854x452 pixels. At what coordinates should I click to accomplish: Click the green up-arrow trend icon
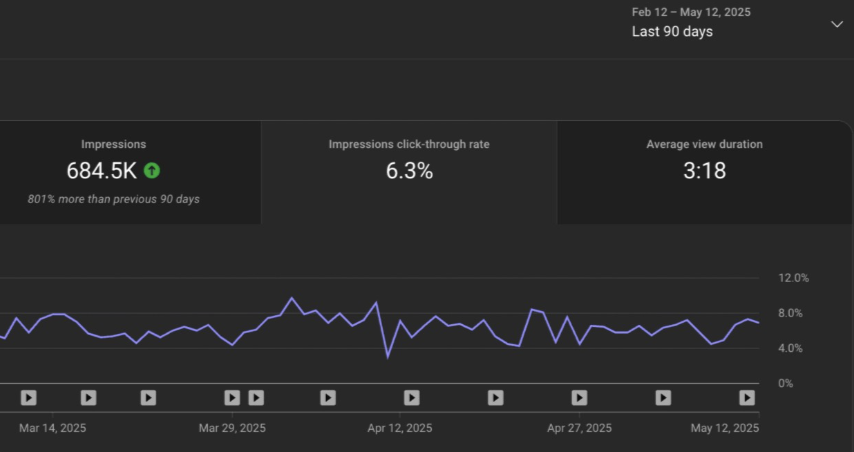pyautogui.click(x=152, y=171)
